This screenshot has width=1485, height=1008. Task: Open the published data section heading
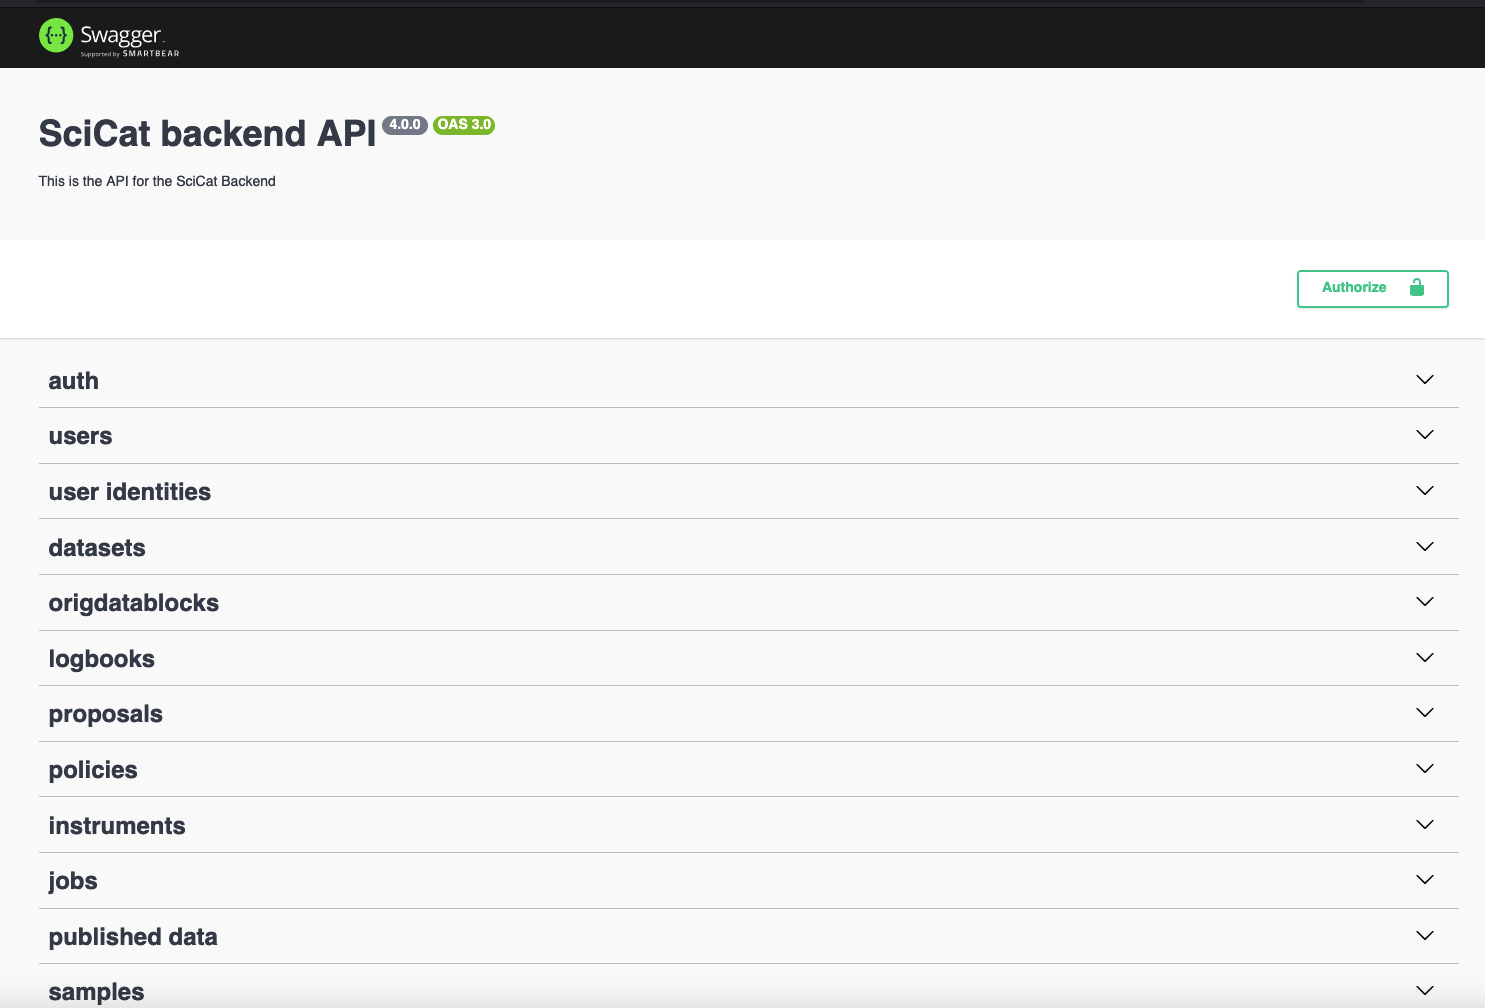[133, 937]
